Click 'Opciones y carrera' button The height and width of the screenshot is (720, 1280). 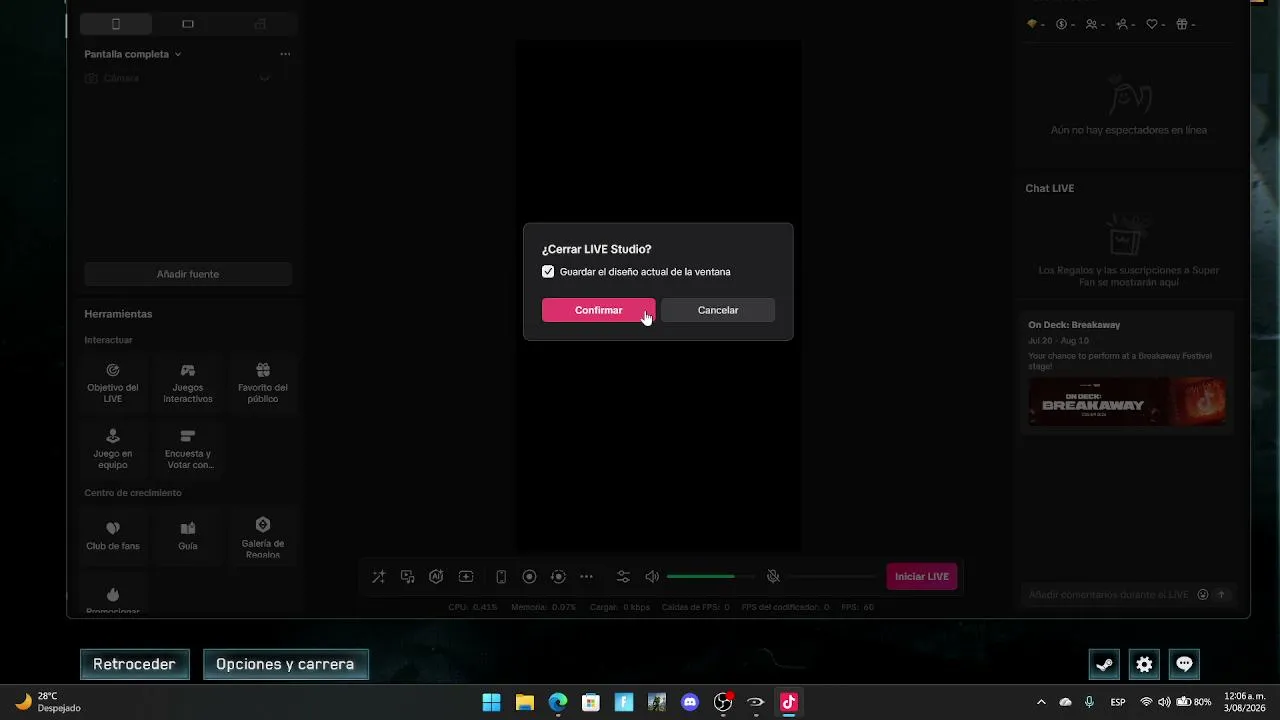pos(285,664)
